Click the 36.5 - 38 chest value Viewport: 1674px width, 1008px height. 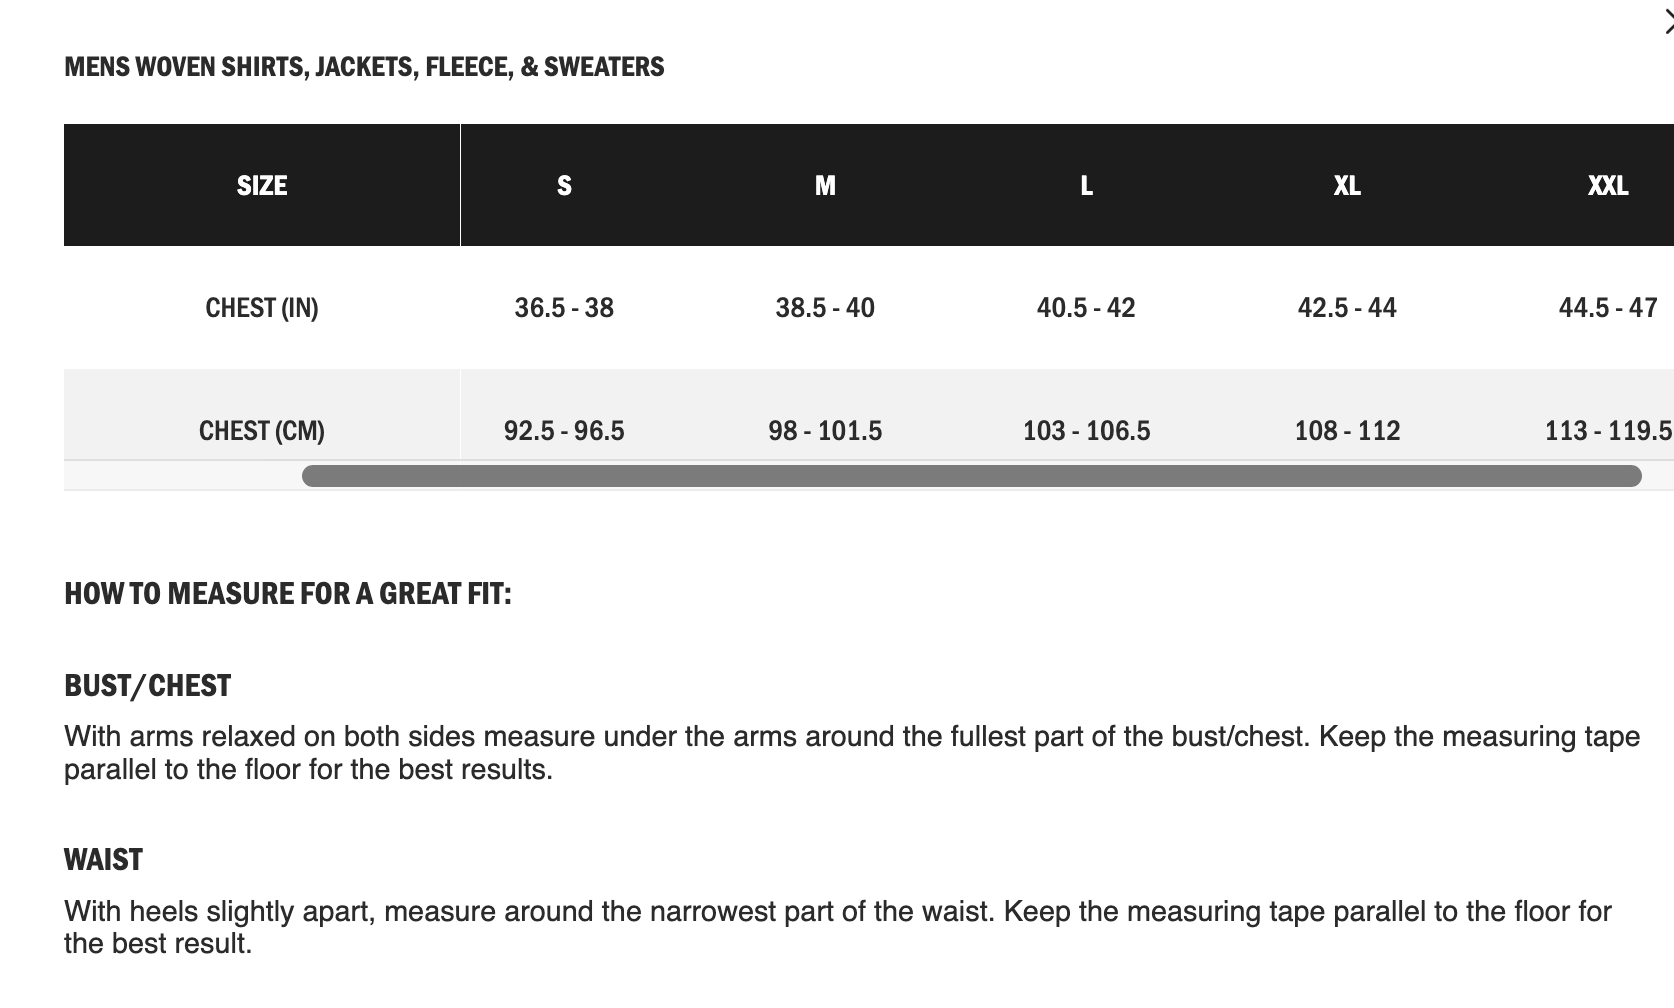[564, 308]
